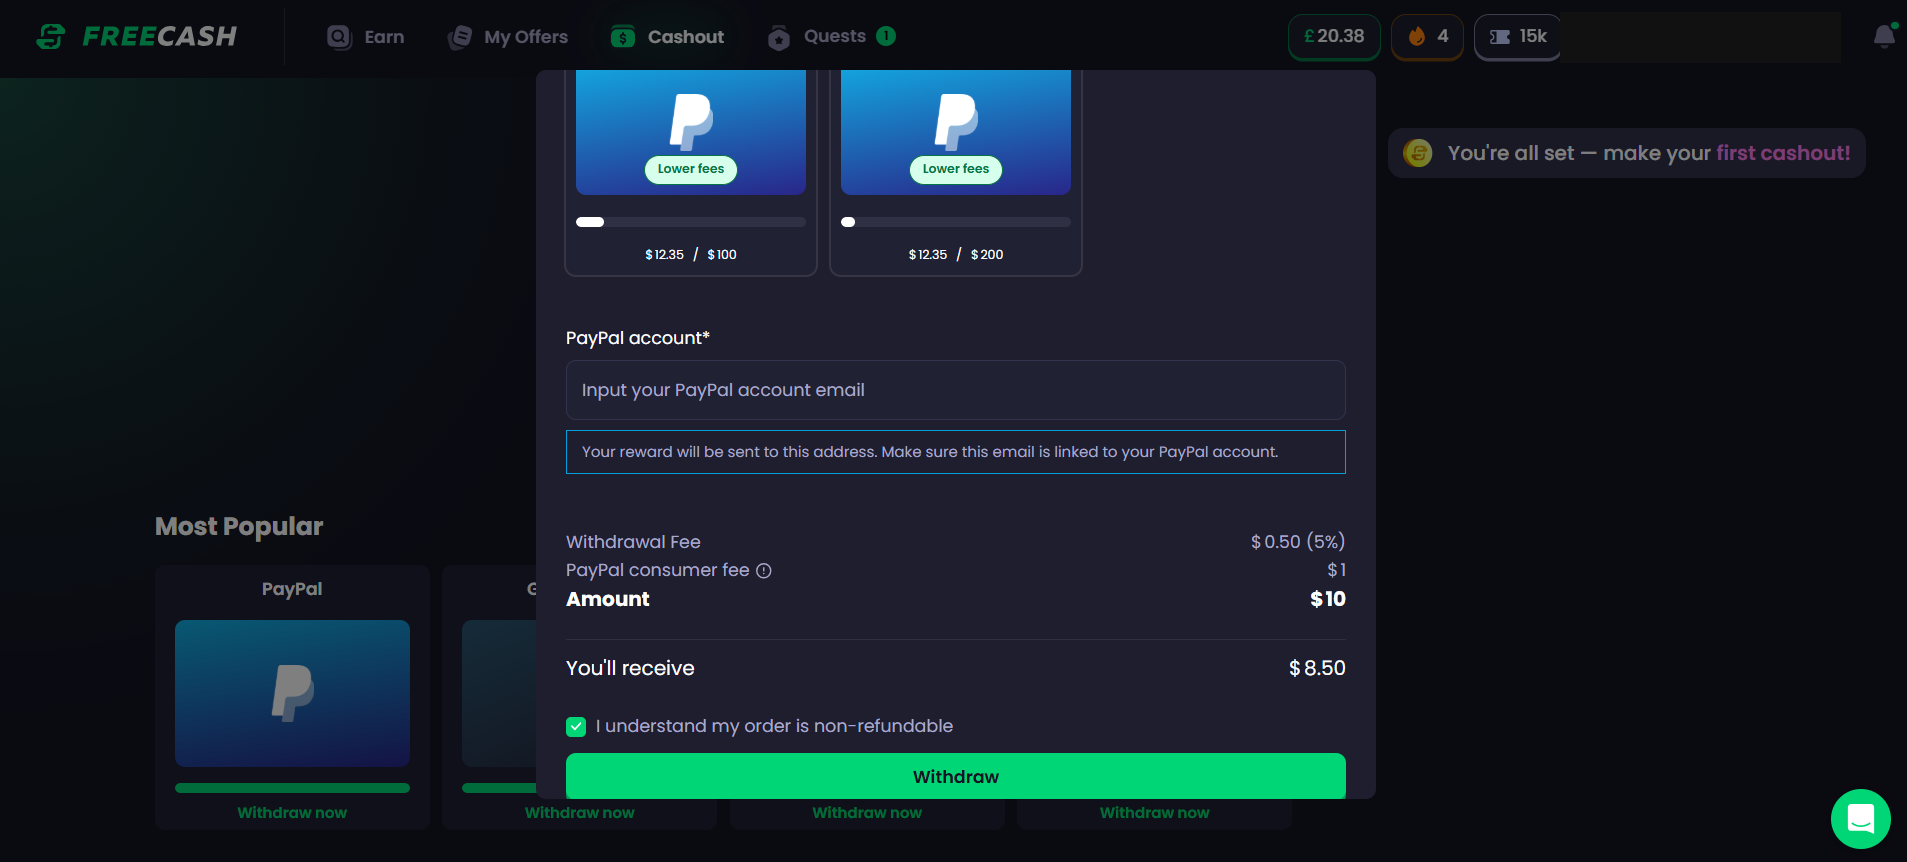1907x862 pixels.
Task: Click the Quests treasure bag icon
Action: pyautogui.click(x=778, y=38)
